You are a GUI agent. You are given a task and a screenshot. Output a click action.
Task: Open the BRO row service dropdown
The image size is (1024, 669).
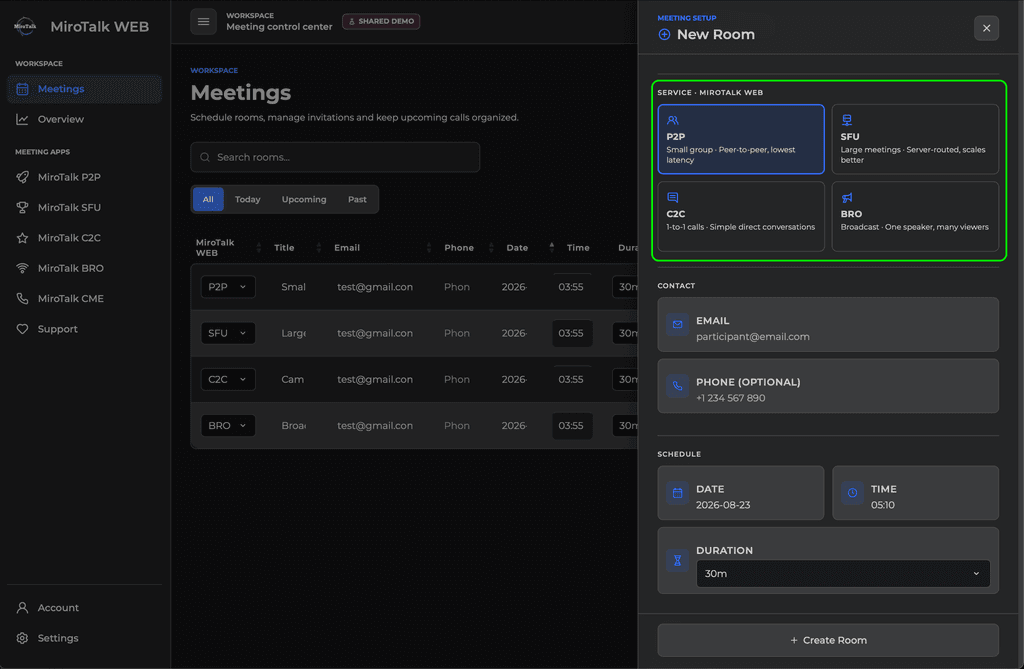(x=227, y=426)
